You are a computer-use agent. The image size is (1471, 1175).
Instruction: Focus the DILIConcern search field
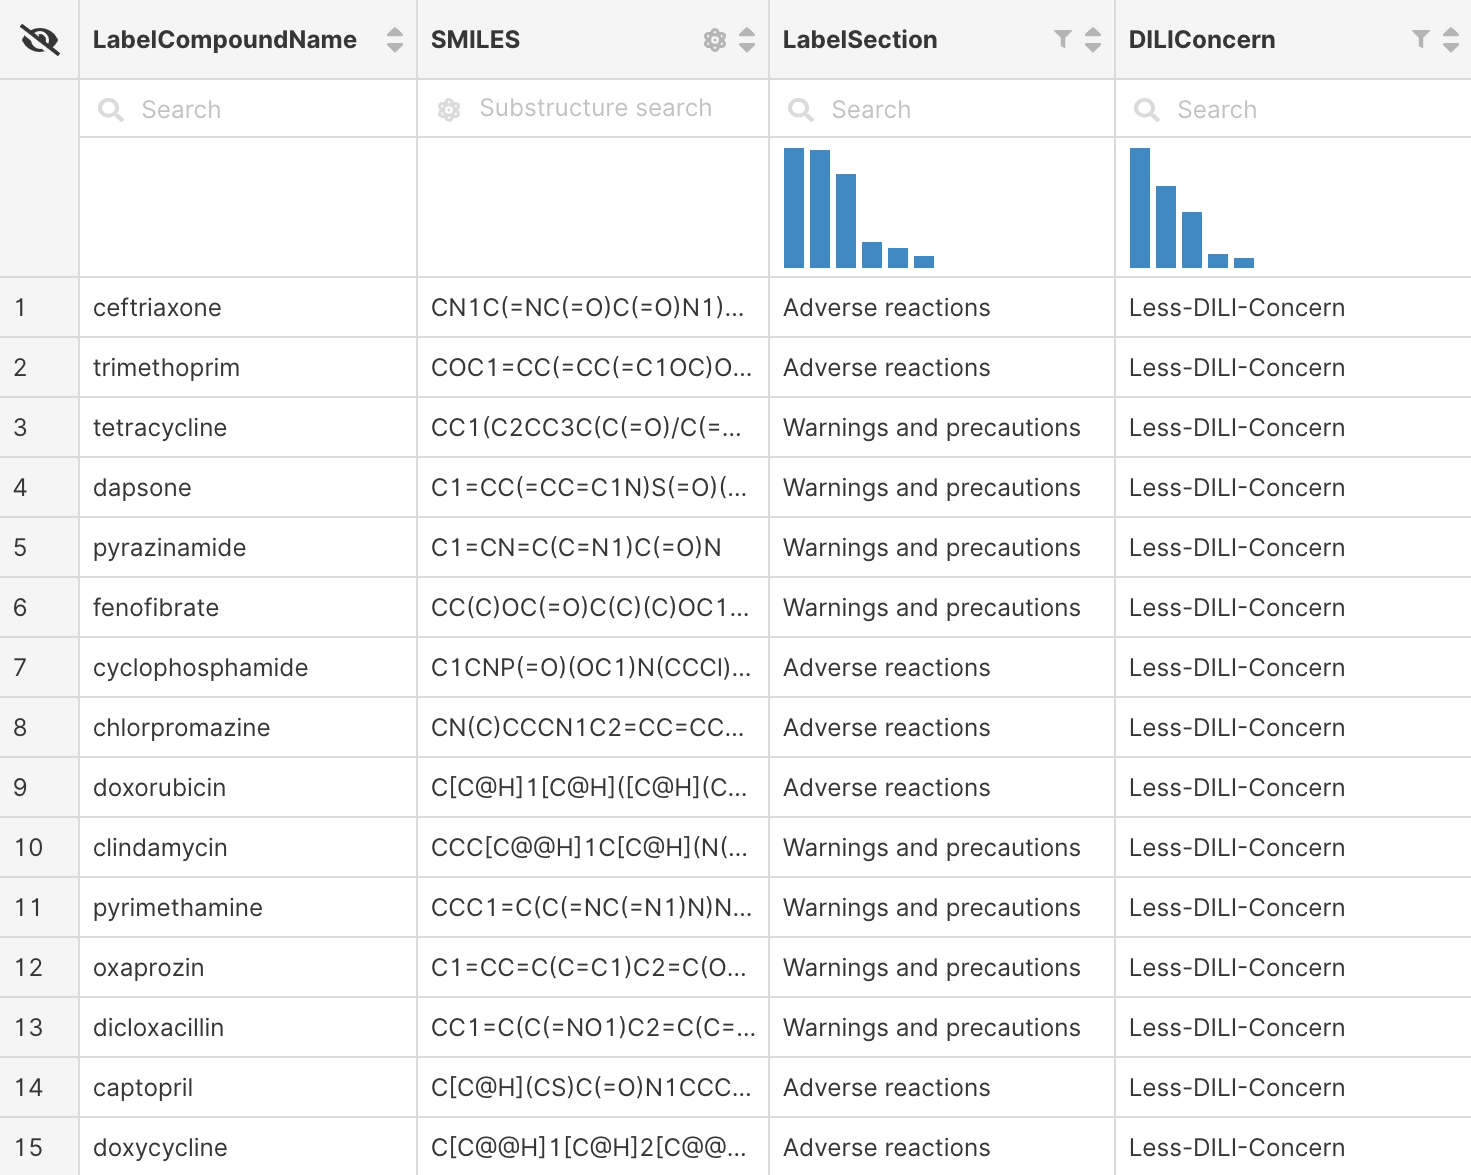(1293, 109)
